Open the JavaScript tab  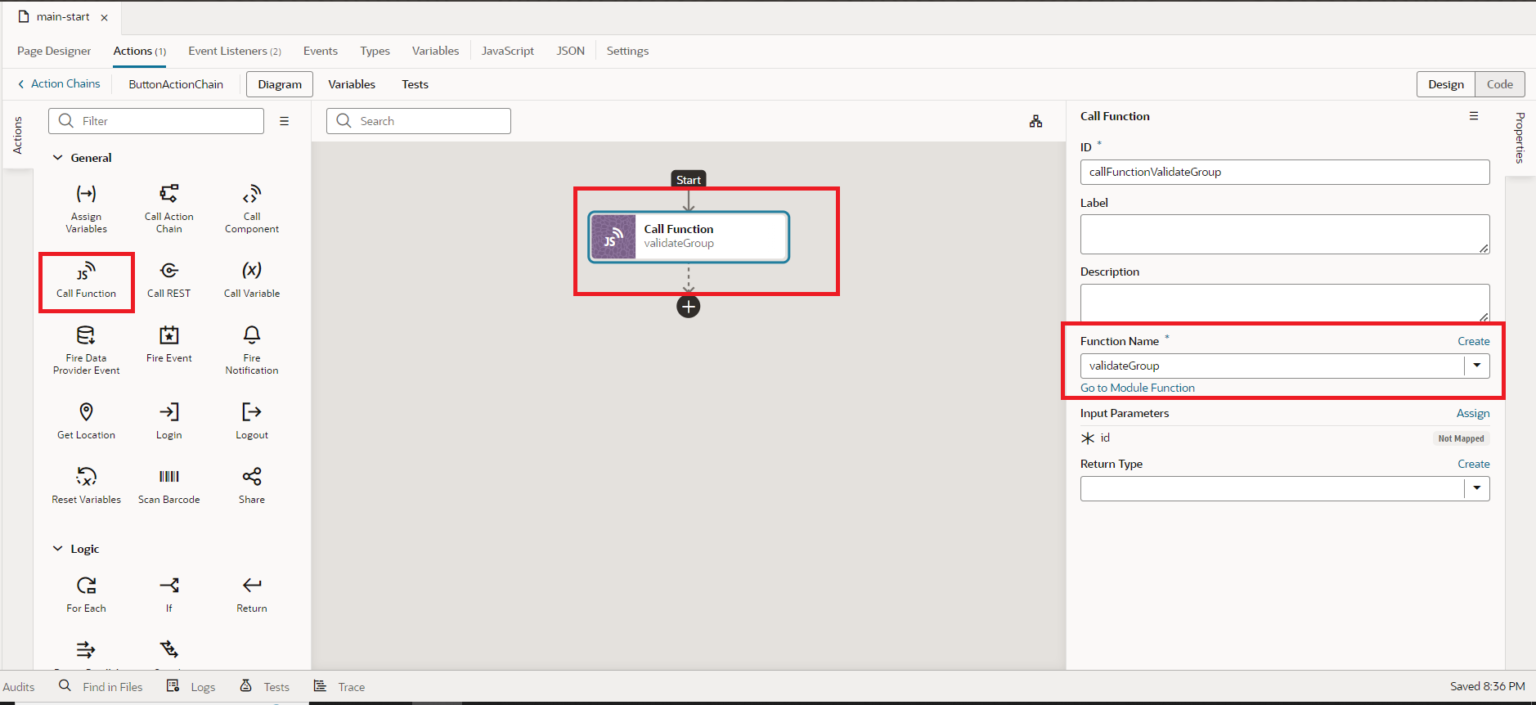507,50
